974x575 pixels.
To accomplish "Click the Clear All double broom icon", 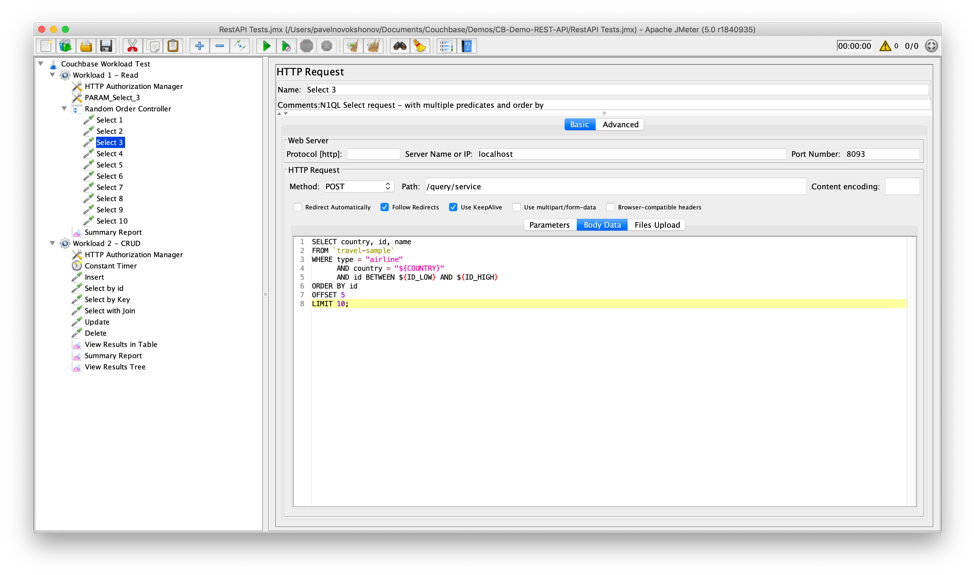I will (x=373, y=46).
